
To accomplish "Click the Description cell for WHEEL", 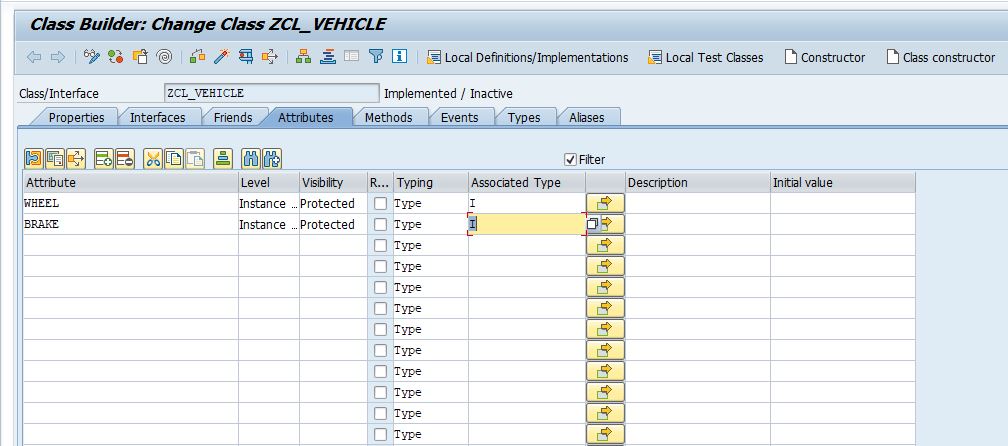I will pyautogui.click(x=698, y=203).
